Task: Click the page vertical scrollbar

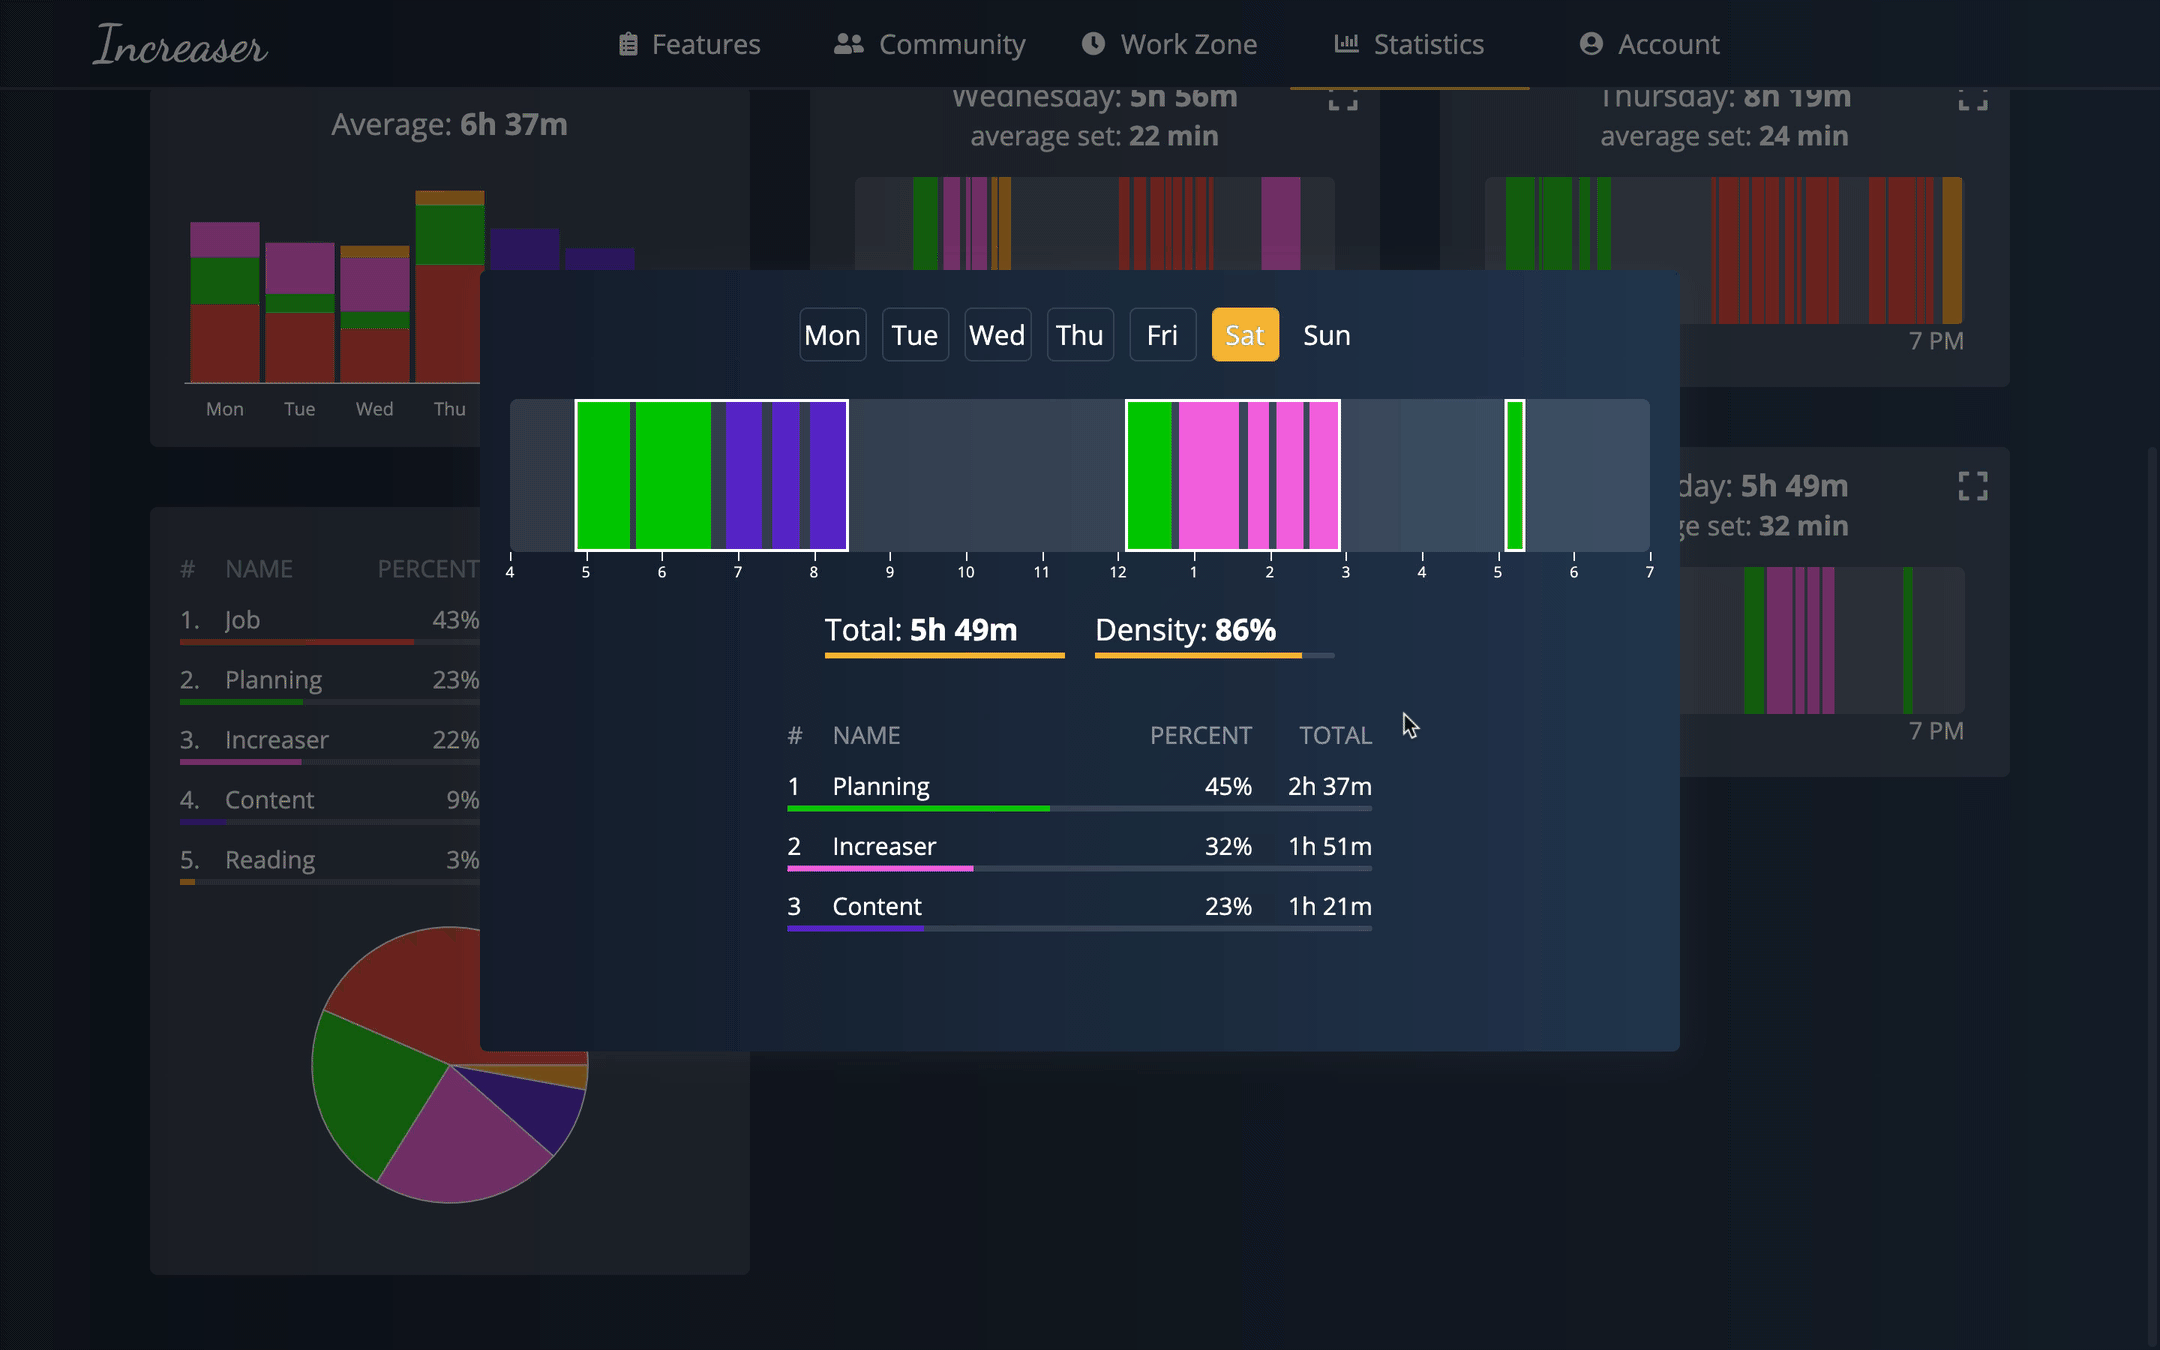Action: pyautogui.click(x=2153, y=895)
